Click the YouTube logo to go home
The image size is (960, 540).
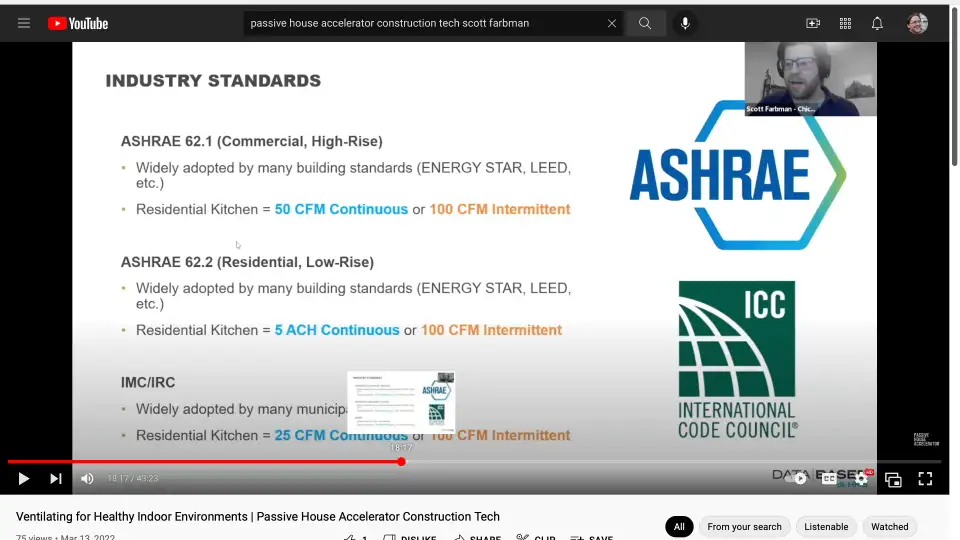[77, 23]
